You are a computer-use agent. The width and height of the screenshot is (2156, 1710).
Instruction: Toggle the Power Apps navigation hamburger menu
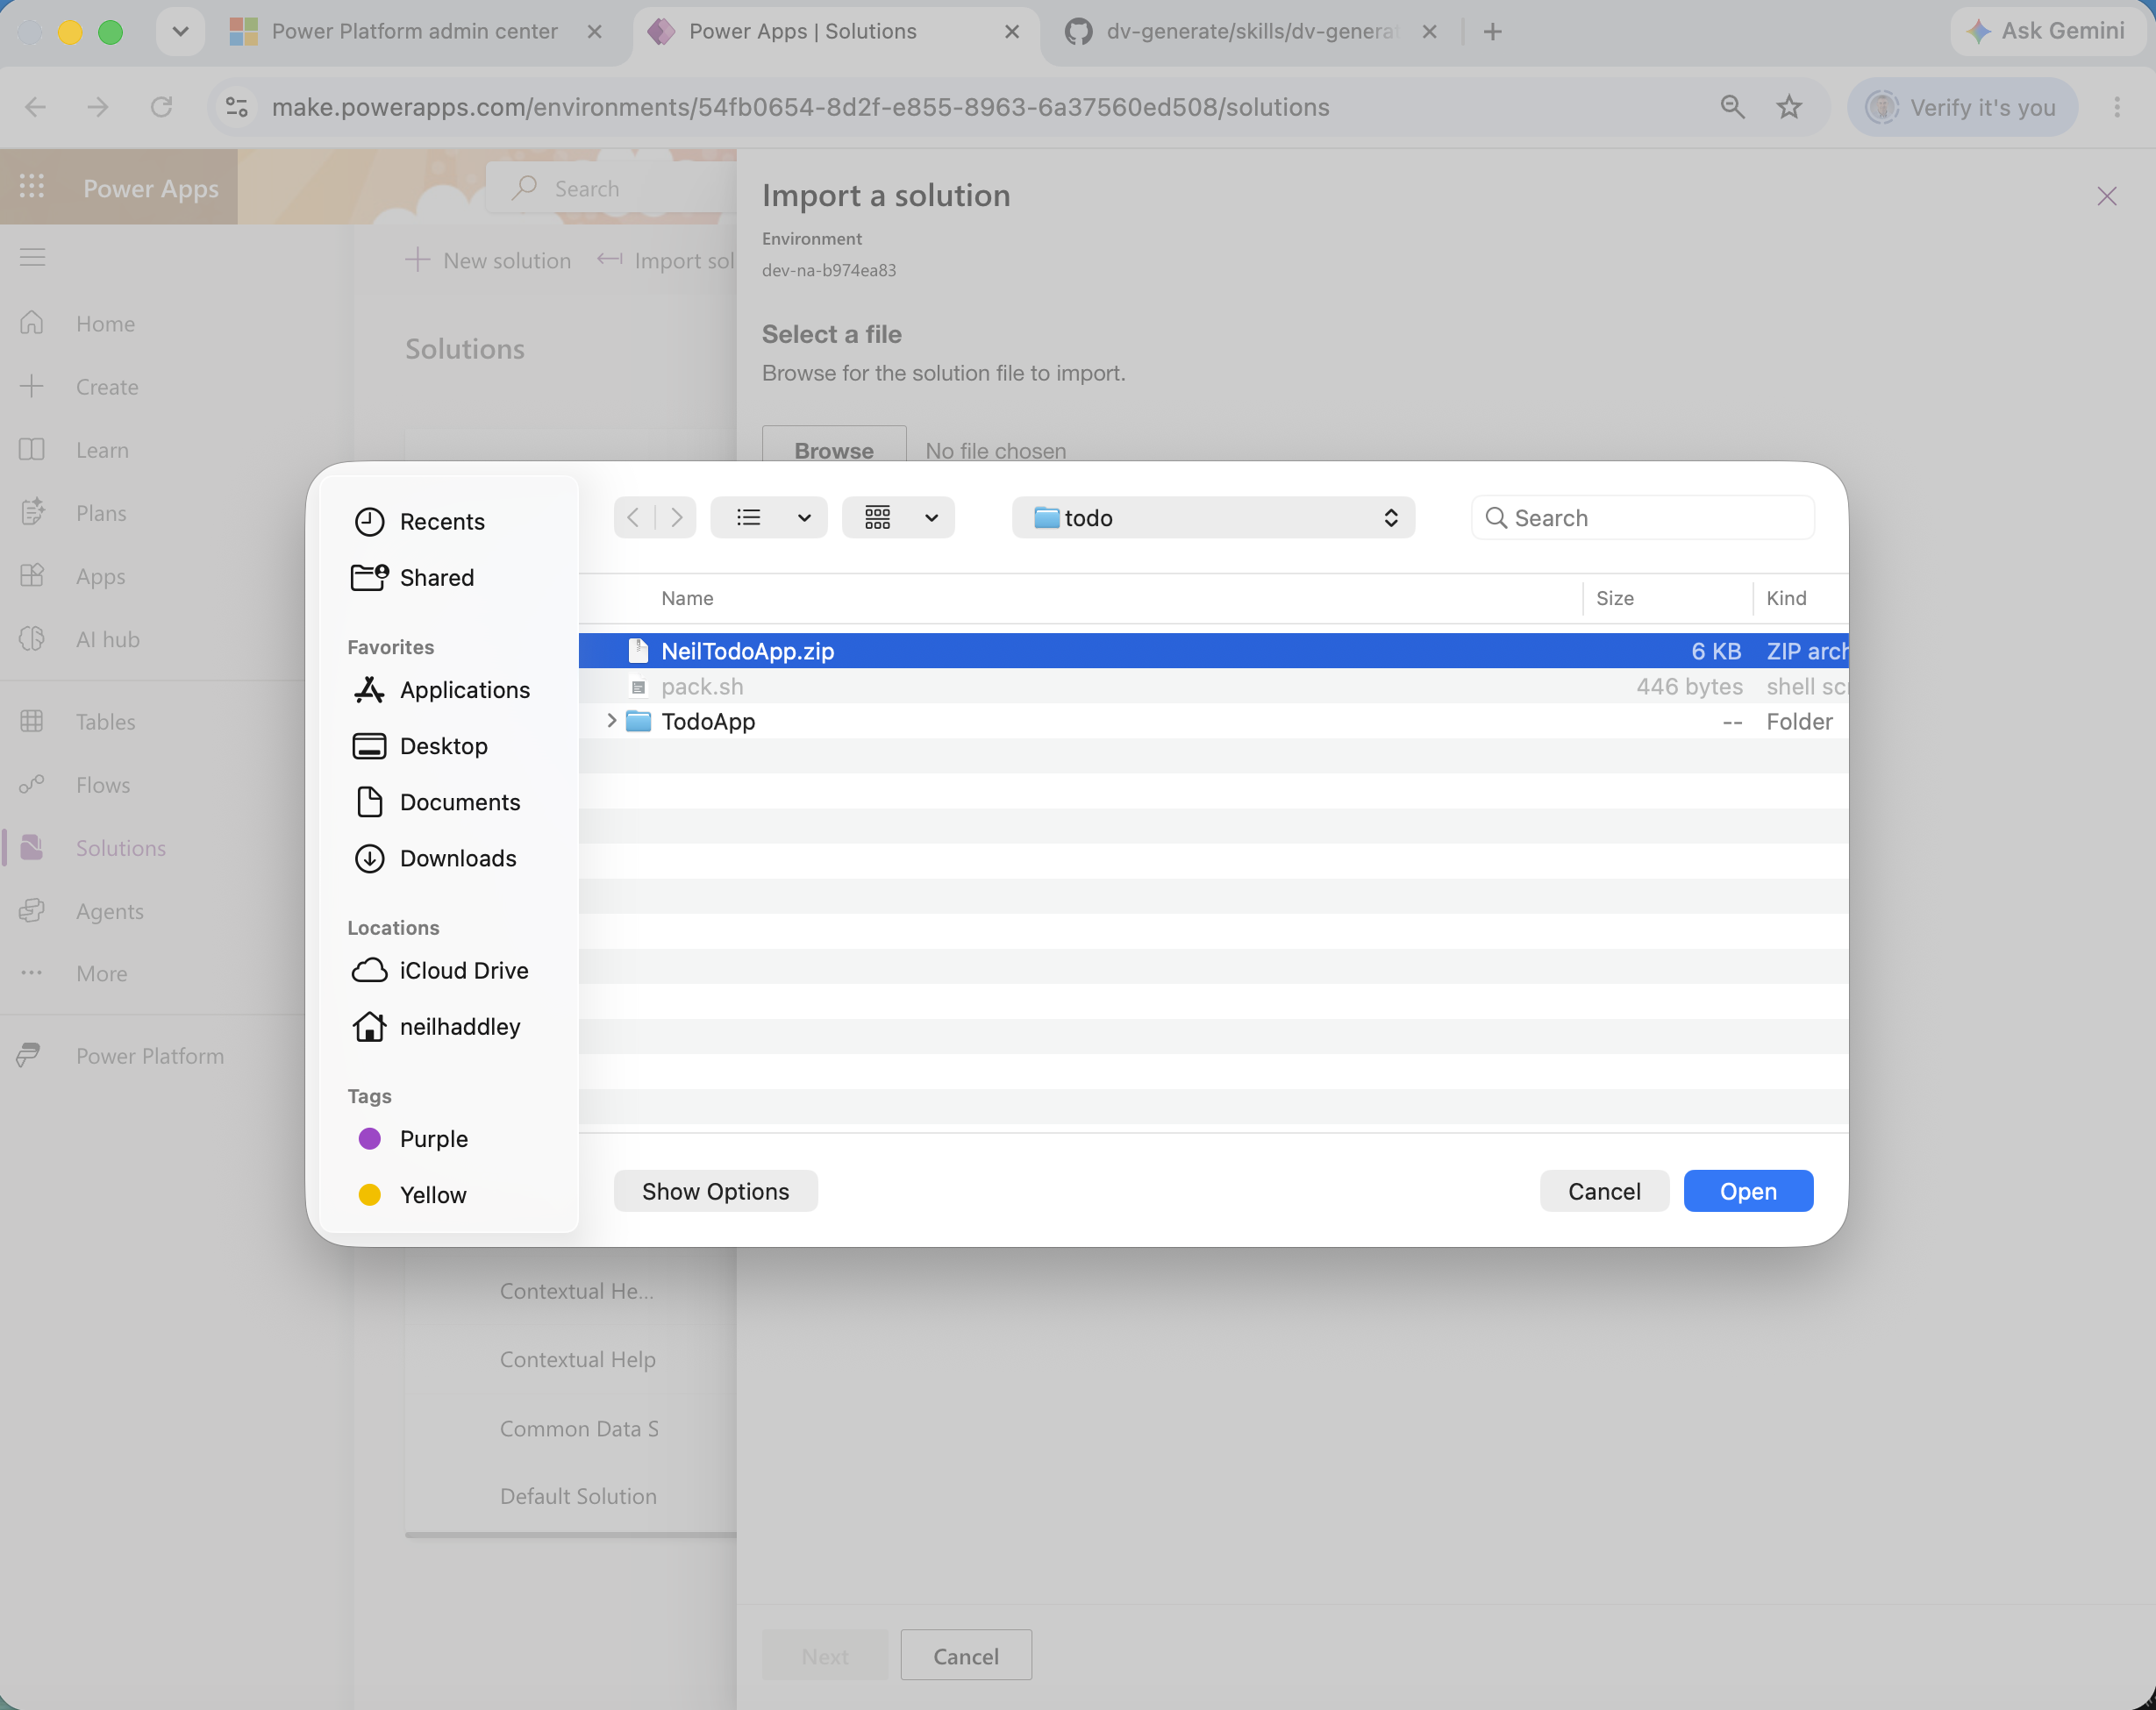(x=32, y=257)
